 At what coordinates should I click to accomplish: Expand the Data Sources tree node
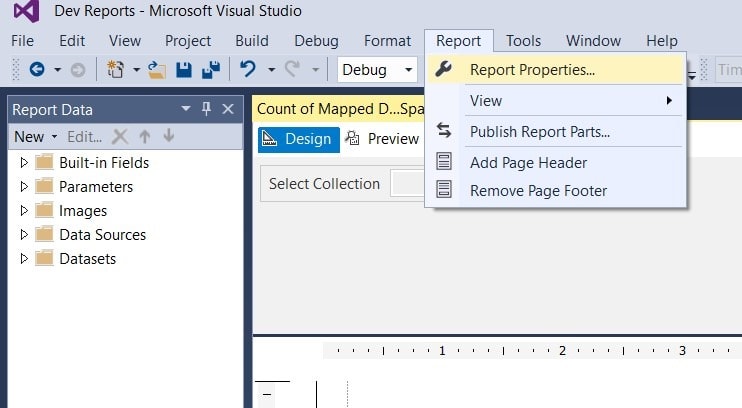[25, 235]
